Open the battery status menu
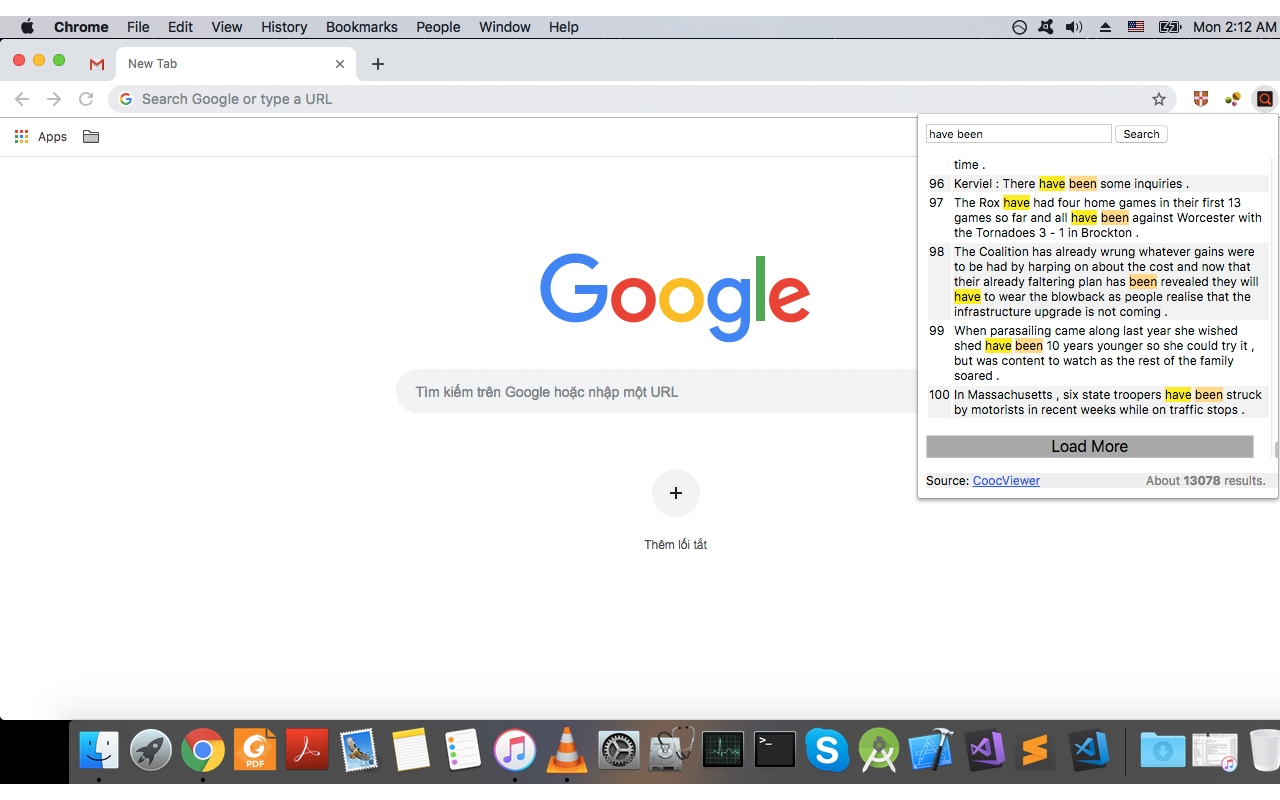 1170,27
